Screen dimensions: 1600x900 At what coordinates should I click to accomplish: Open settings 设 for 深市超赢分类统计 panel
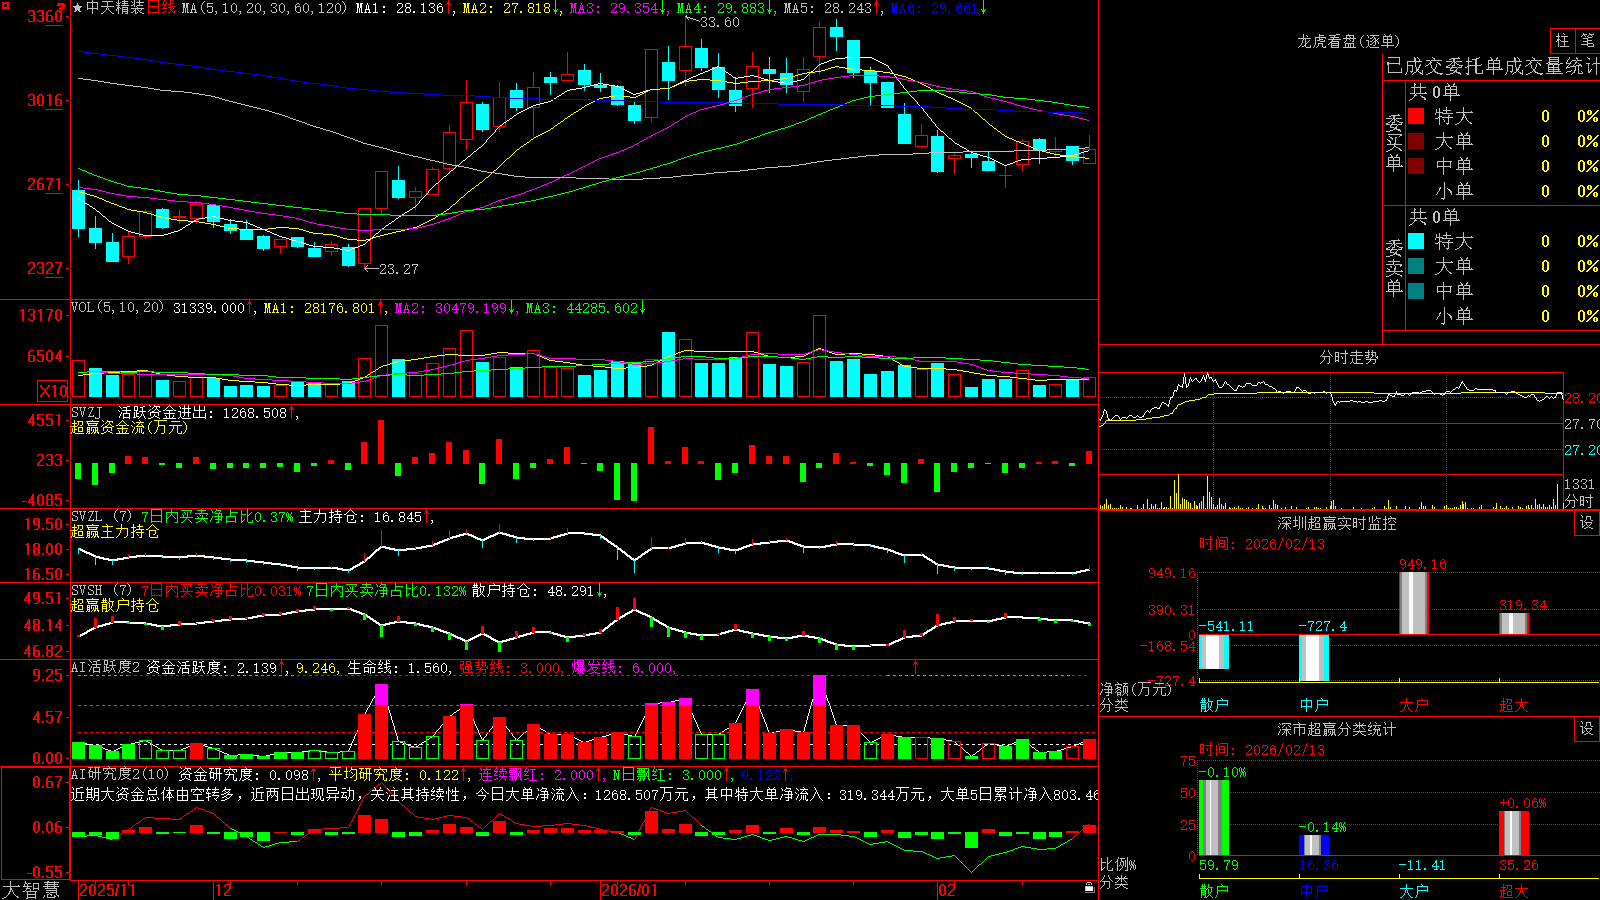pos(1587,729)
